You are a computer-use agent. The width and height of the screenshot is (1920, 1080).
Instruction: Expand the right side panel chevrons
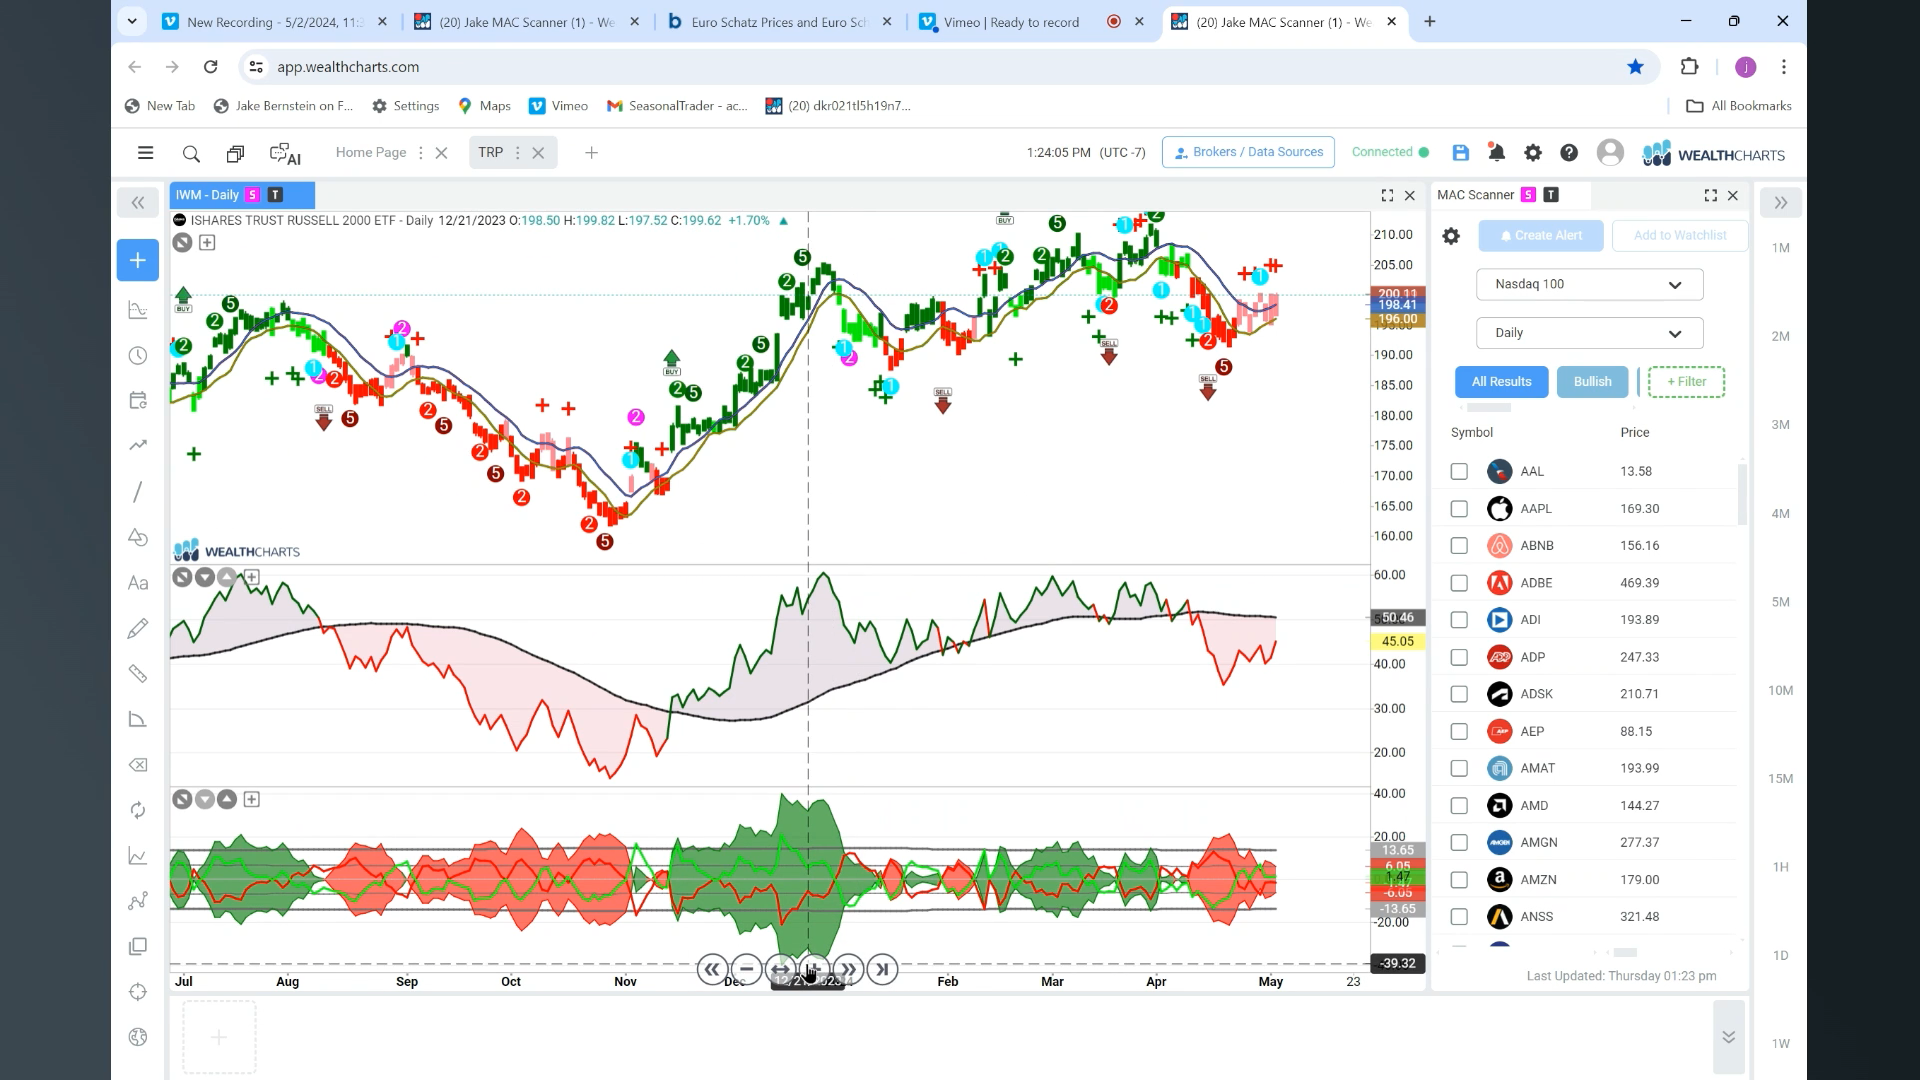pyautogui.click(x=1780, y=203)
